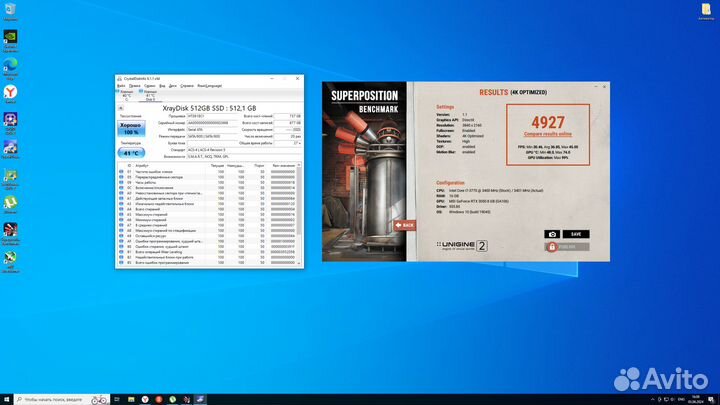Select the 09 power-on hours attribute row

tap(207, 182)
